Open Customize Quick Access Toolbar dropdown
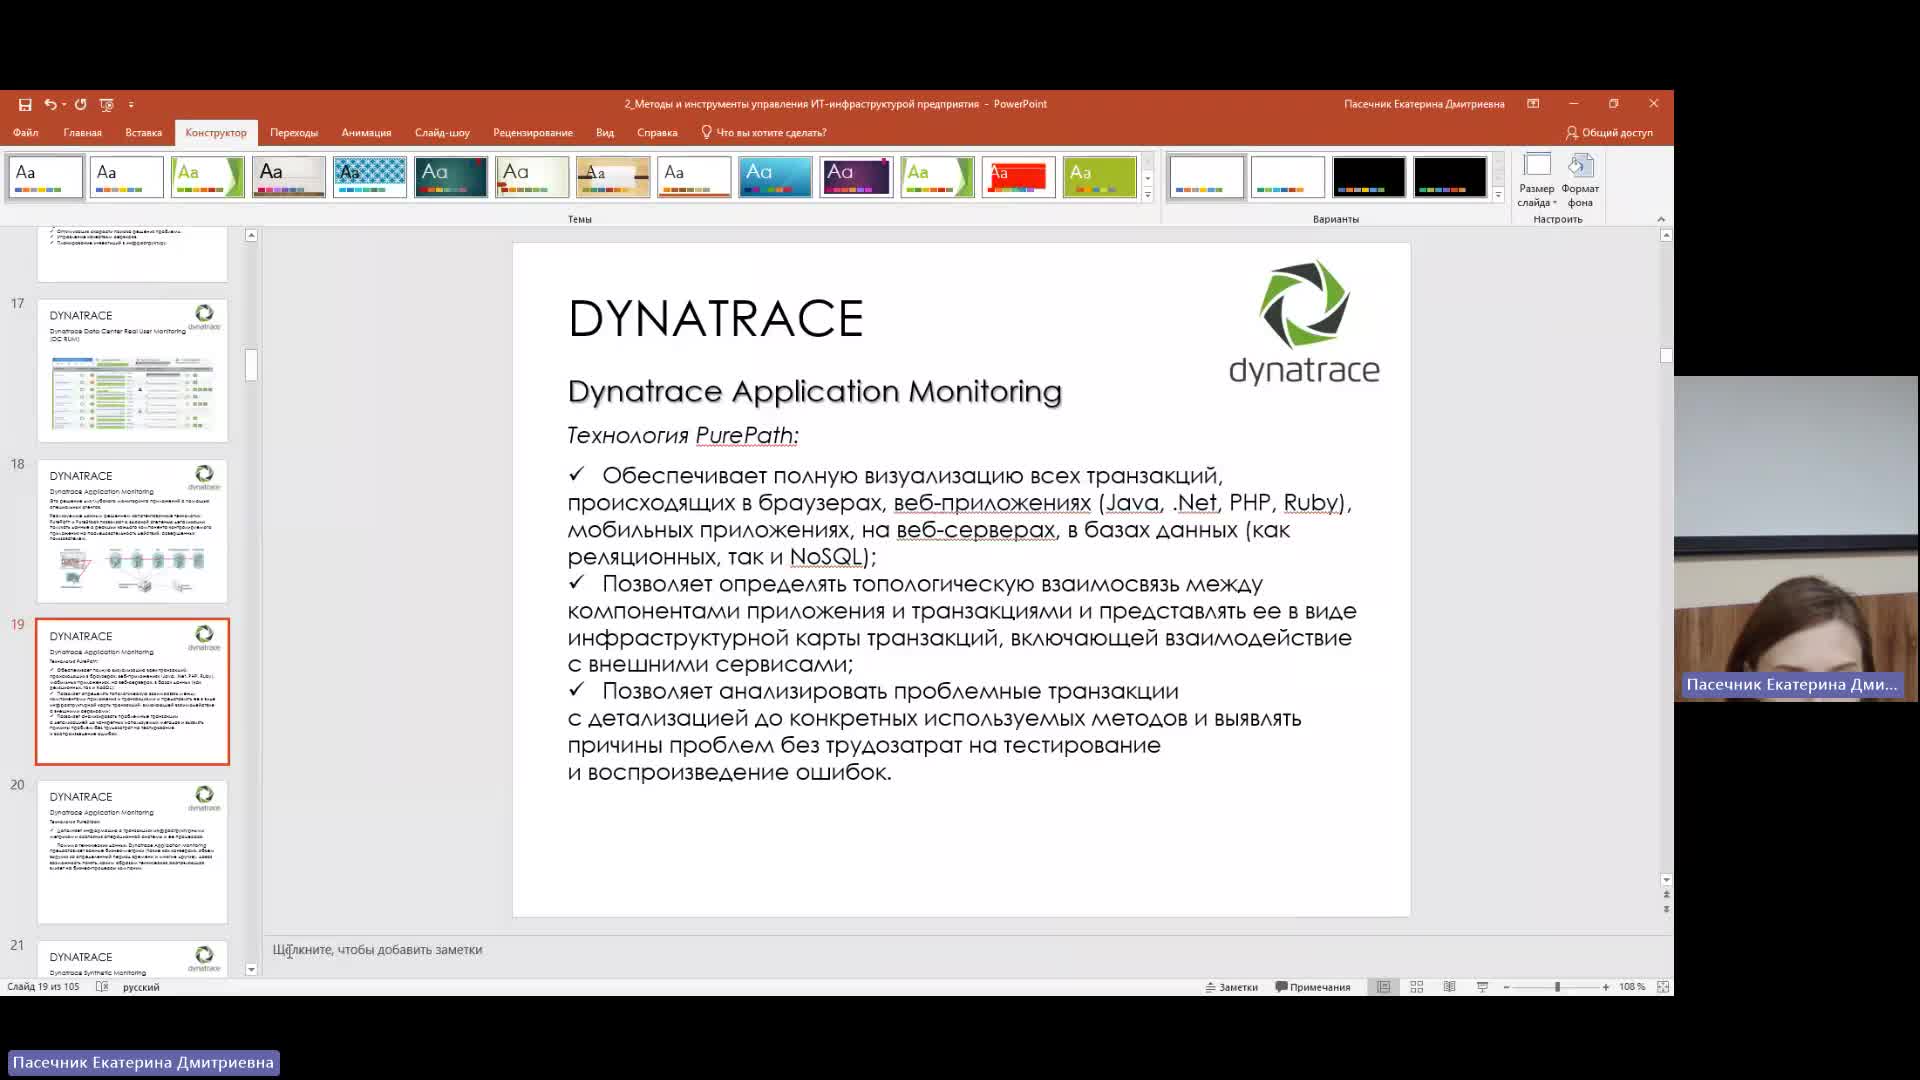1920x1080 pixels. pos(131,104)
